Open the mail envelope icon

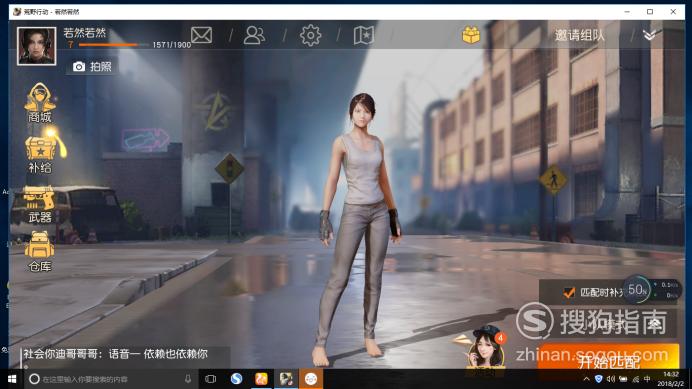(201, 35)
